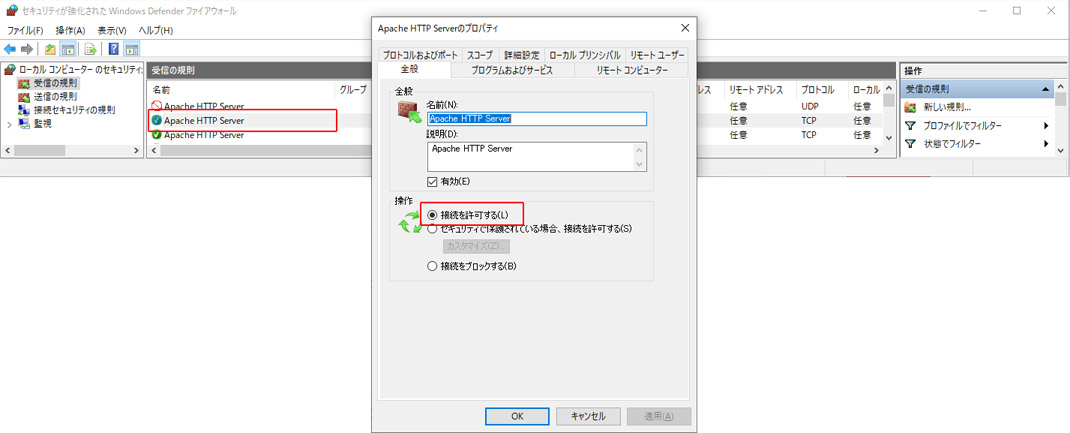Open help via the blue question mark icon

114,49
